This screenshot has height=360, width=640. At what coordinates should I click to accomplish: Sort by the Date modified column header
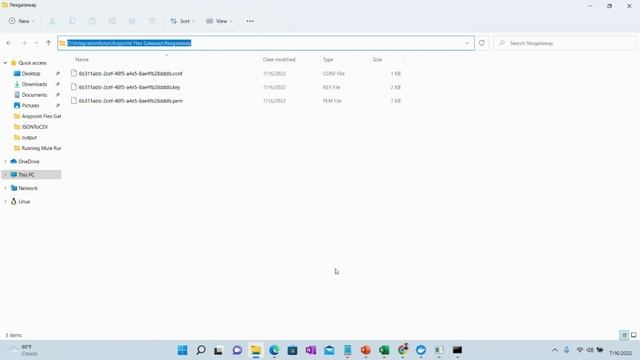279,60
